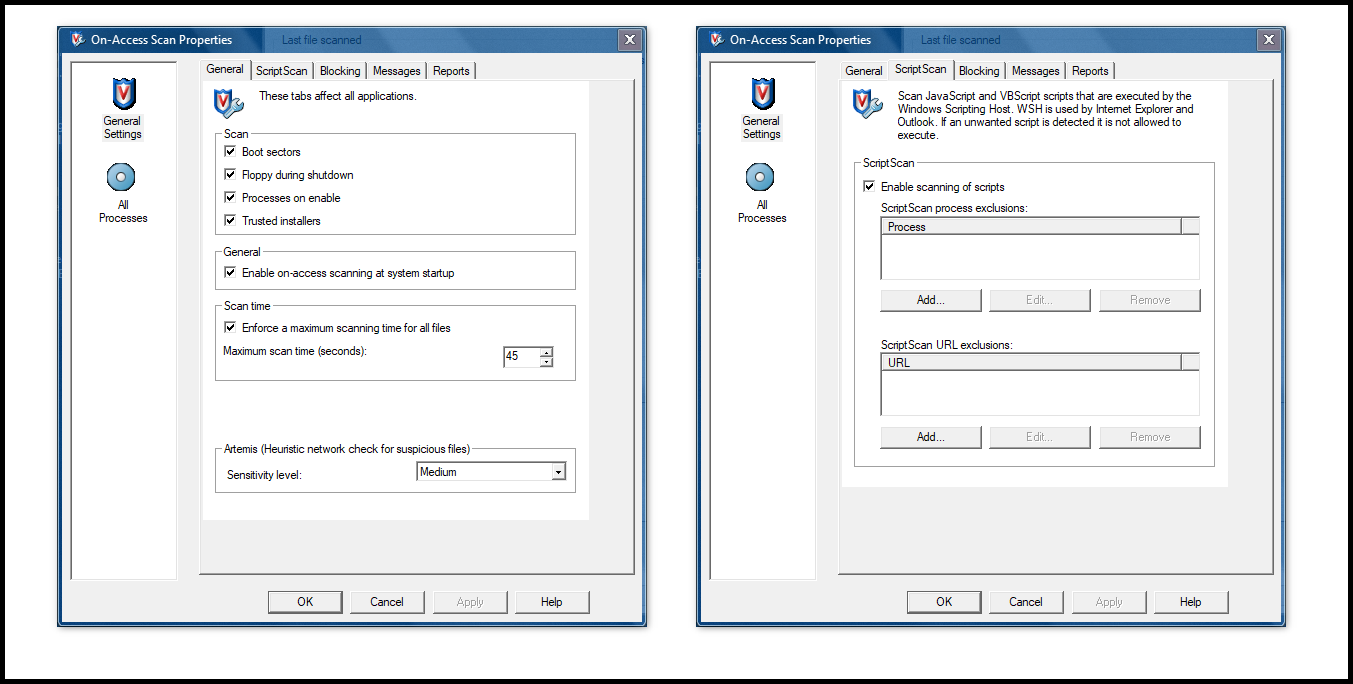This screenshot has width=1353, height=684.
Task: Click OK in the ScriptScan-tab dialog
Action: (944, 602)
